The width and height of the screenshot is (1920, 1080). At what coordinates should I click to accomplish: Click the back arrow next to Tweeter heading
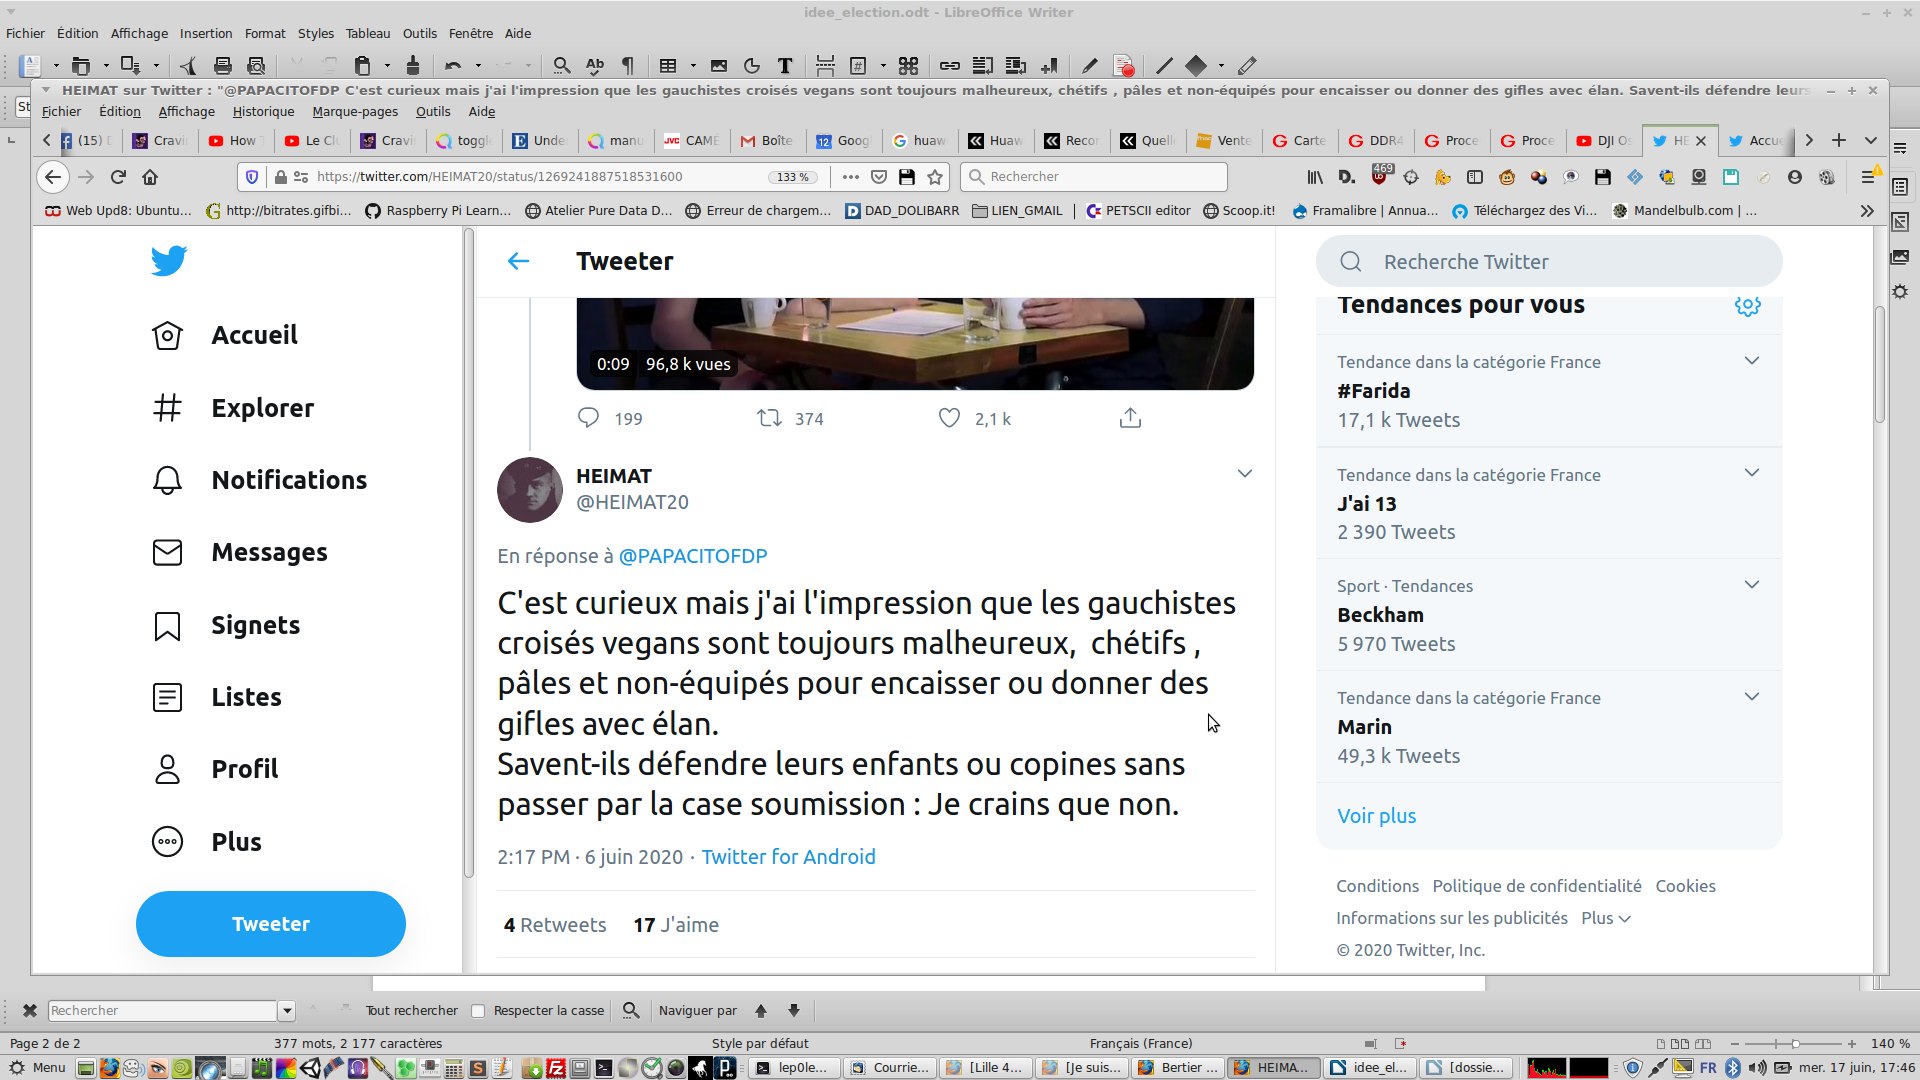(x=518, y=261)
